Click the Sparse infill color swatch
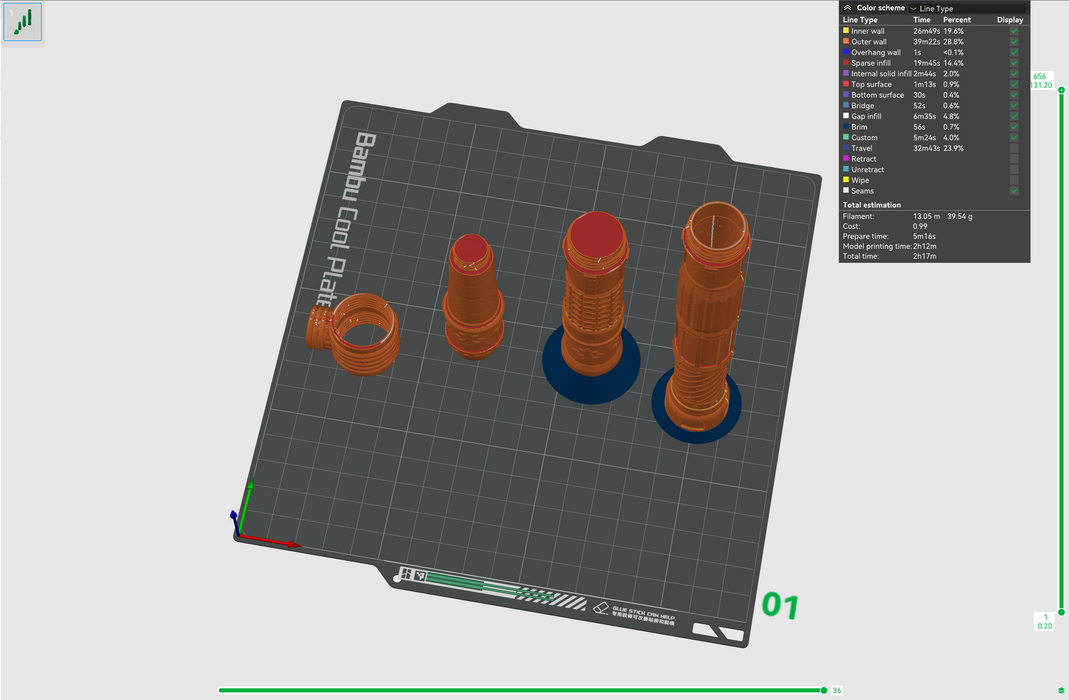This screenshot has width=1069, height=700. point(846,63)
